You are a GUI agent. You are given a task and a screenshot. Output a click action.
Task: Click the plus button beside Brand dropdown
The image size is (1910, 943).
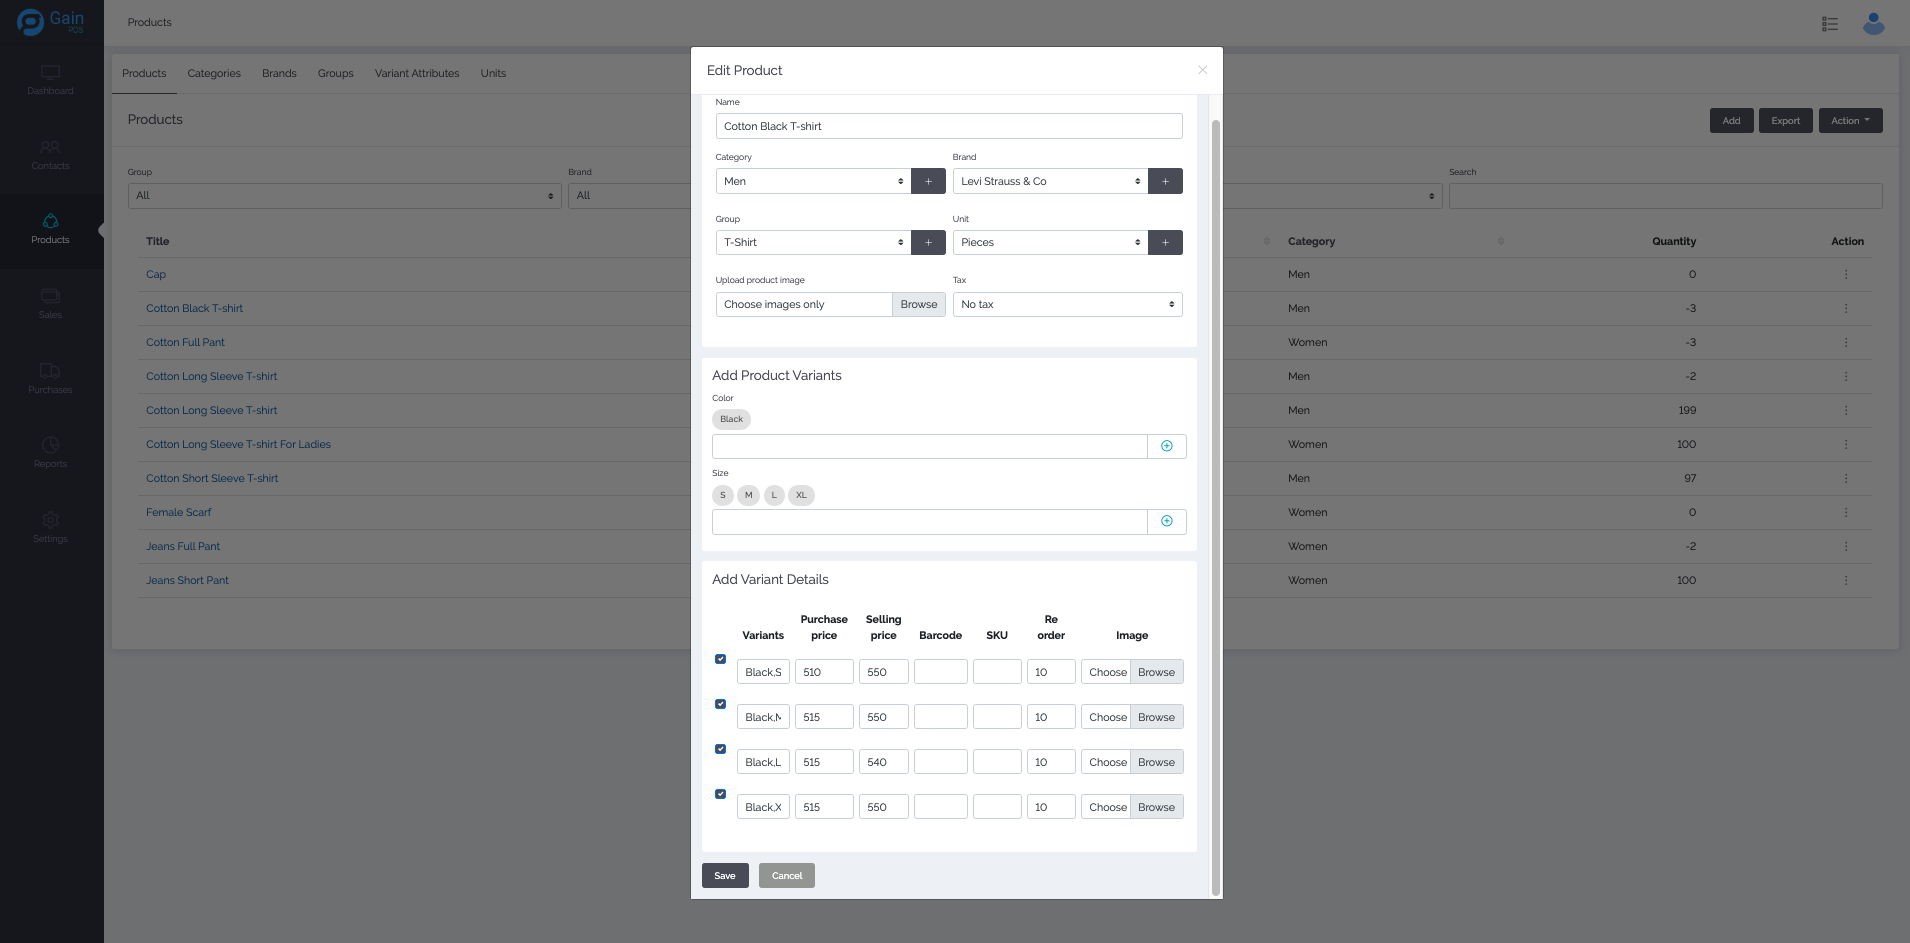coord(1165,181)
